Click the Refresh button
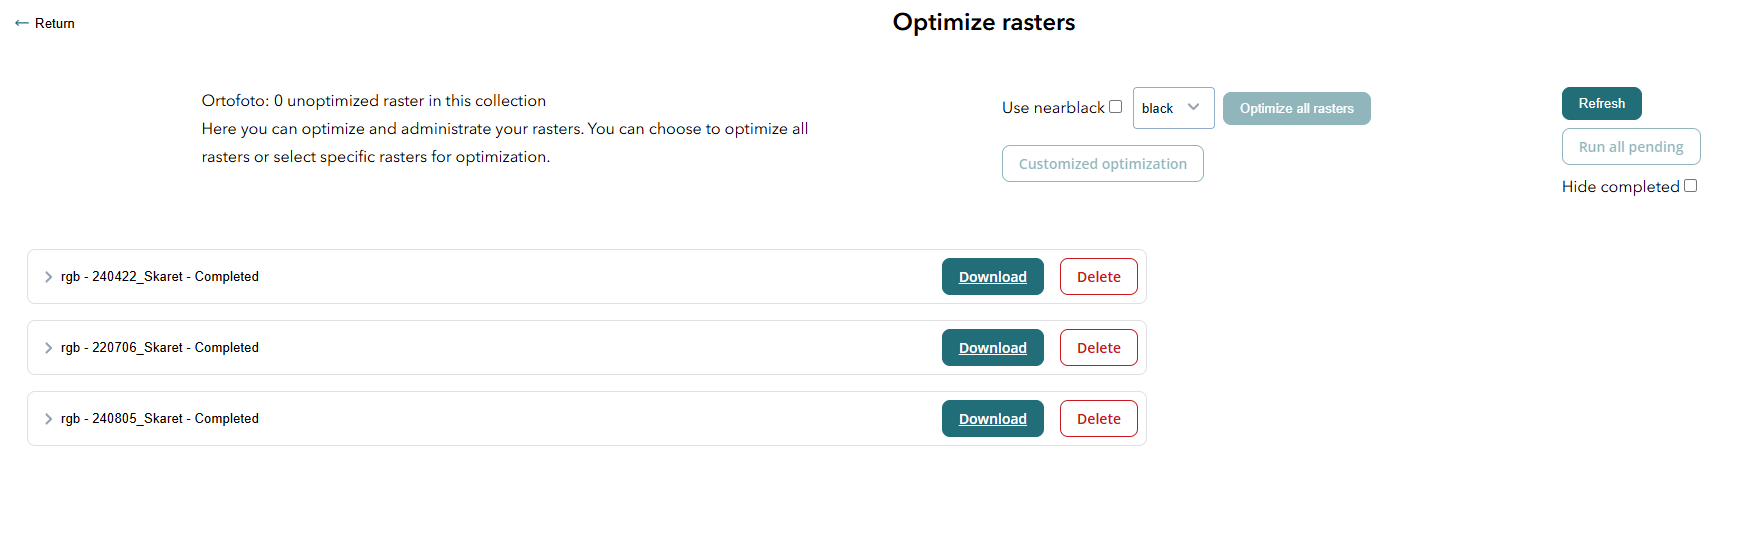 pyautogui.click(x=1601, y=104)
